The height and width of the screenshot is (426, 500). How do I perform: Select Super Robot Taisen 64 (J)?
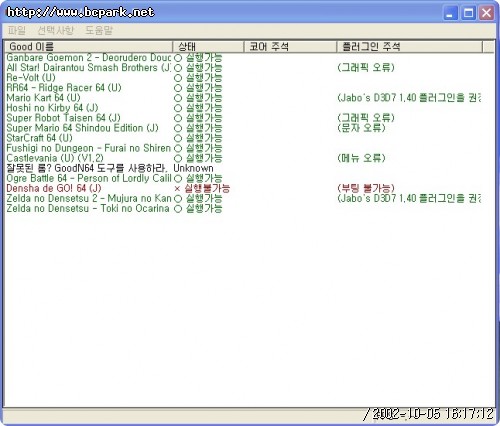click(63, 118)
